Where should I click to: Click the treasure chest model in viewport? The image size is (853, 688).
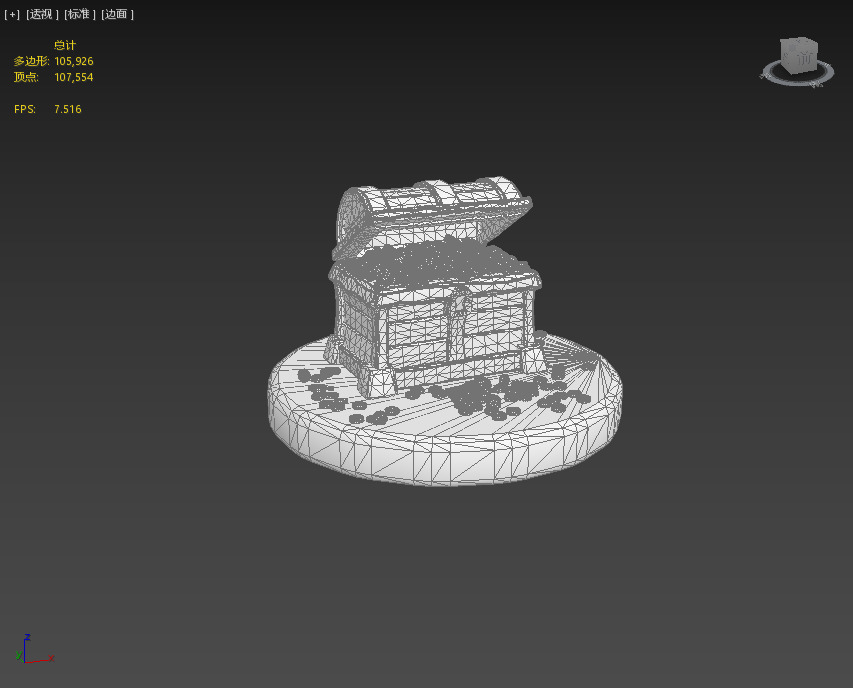click(x=435, y=288)
